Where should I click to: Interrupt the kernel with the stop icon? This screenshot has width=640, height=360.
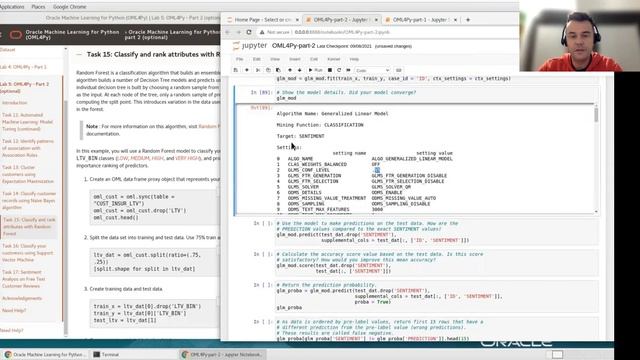click(x=330, y=70)
